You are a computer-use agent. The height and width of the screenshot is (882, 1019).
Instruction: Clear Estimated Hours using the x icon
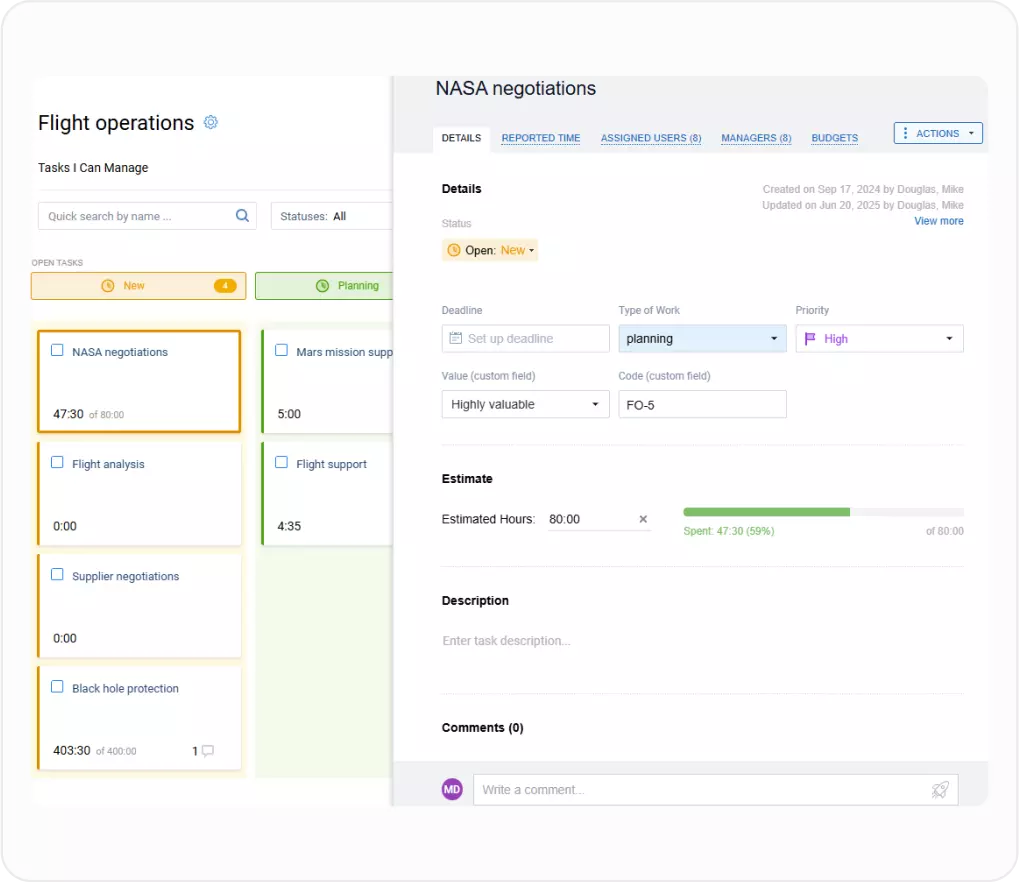[x=642, y=519]
